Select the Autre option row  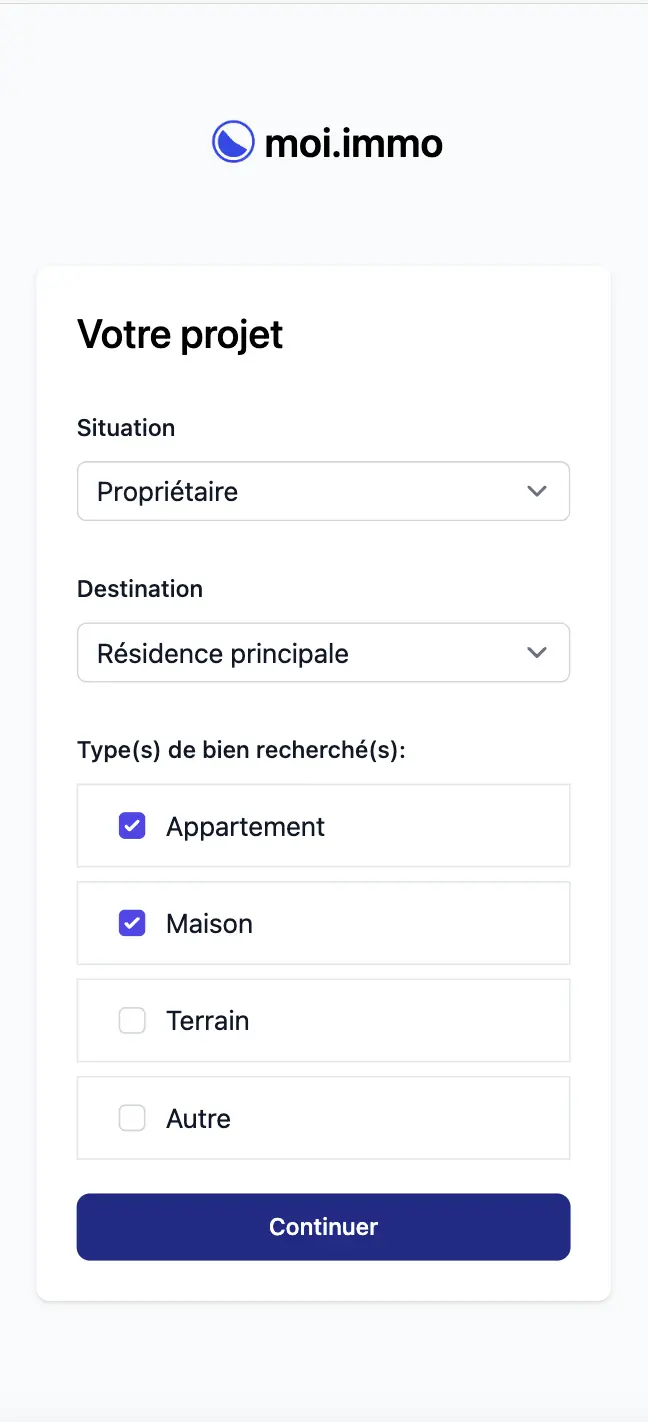point(323,1117)
